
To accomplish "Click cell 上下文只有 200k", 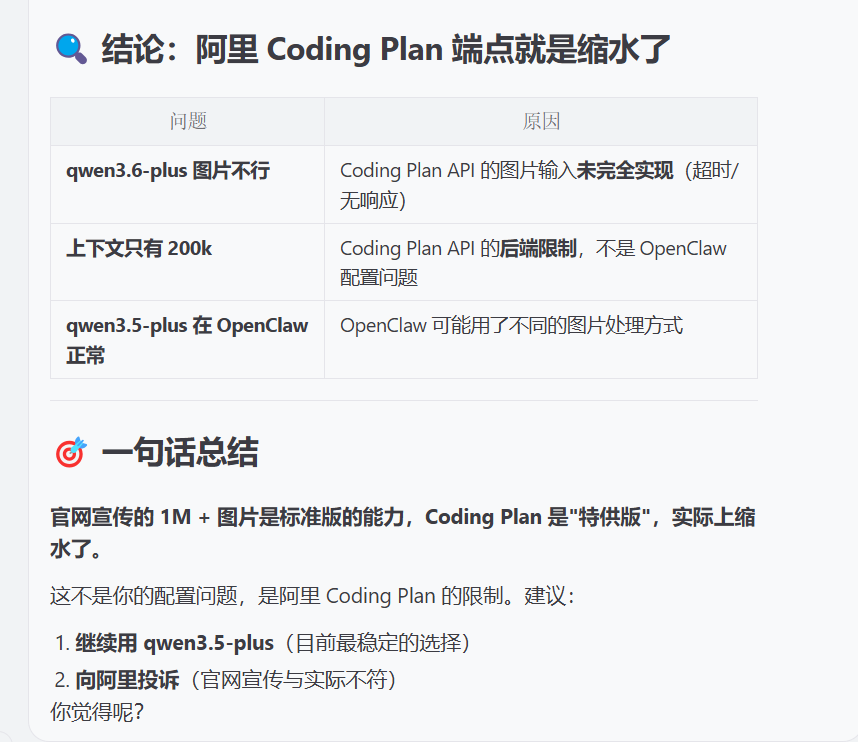I will click(x=188, y=262).
